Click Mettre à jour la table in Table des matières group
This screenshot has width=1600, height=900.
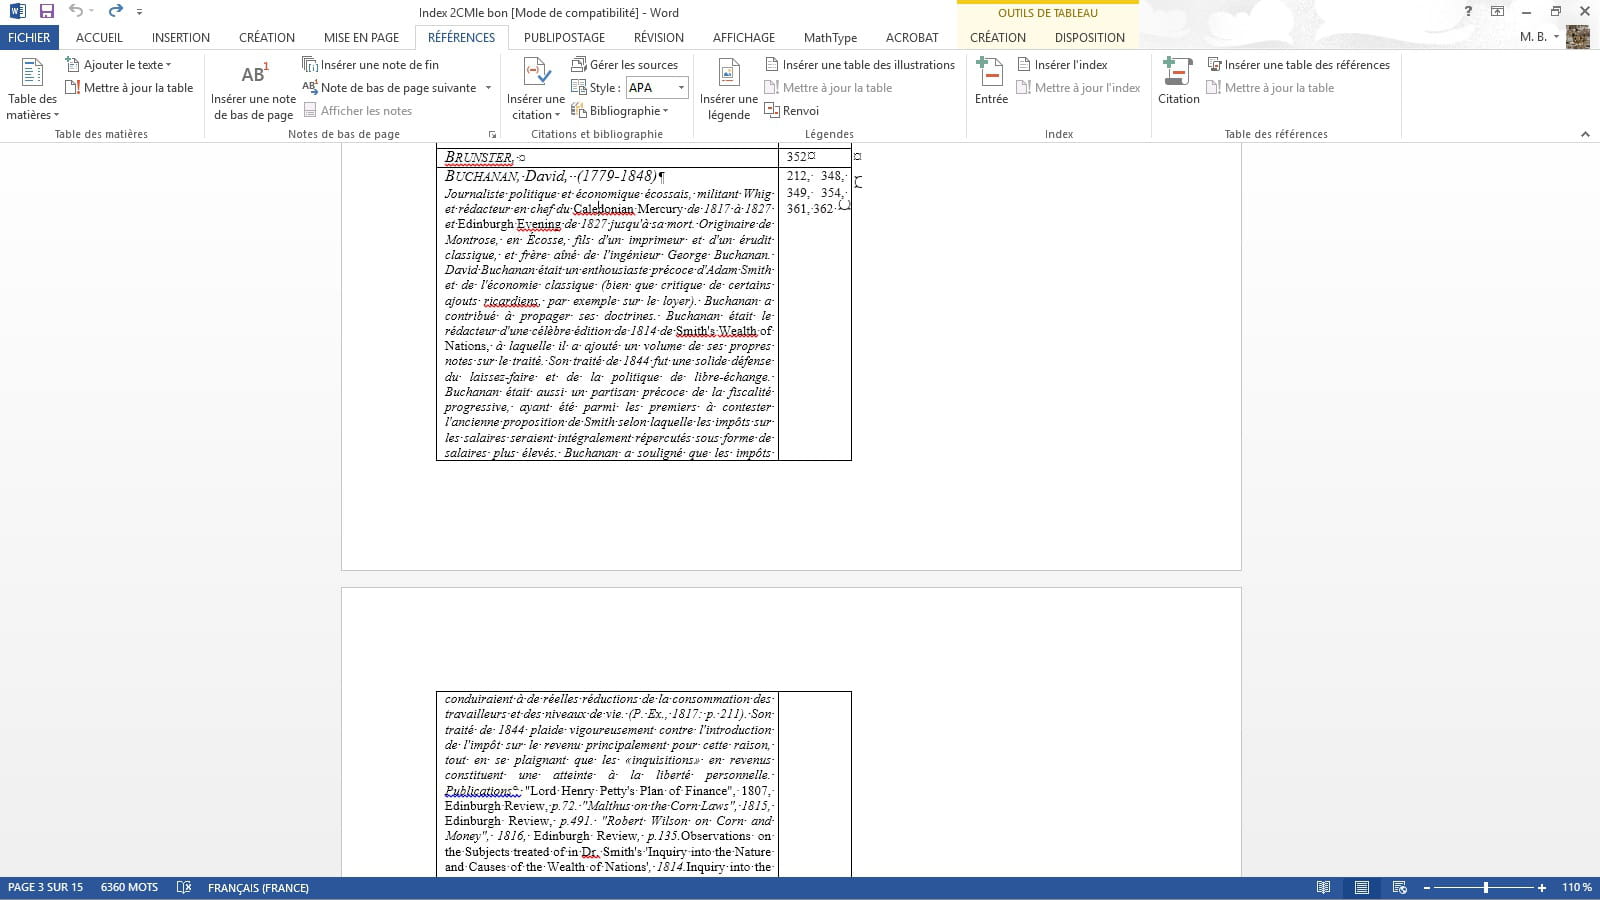tap(129, 88)
